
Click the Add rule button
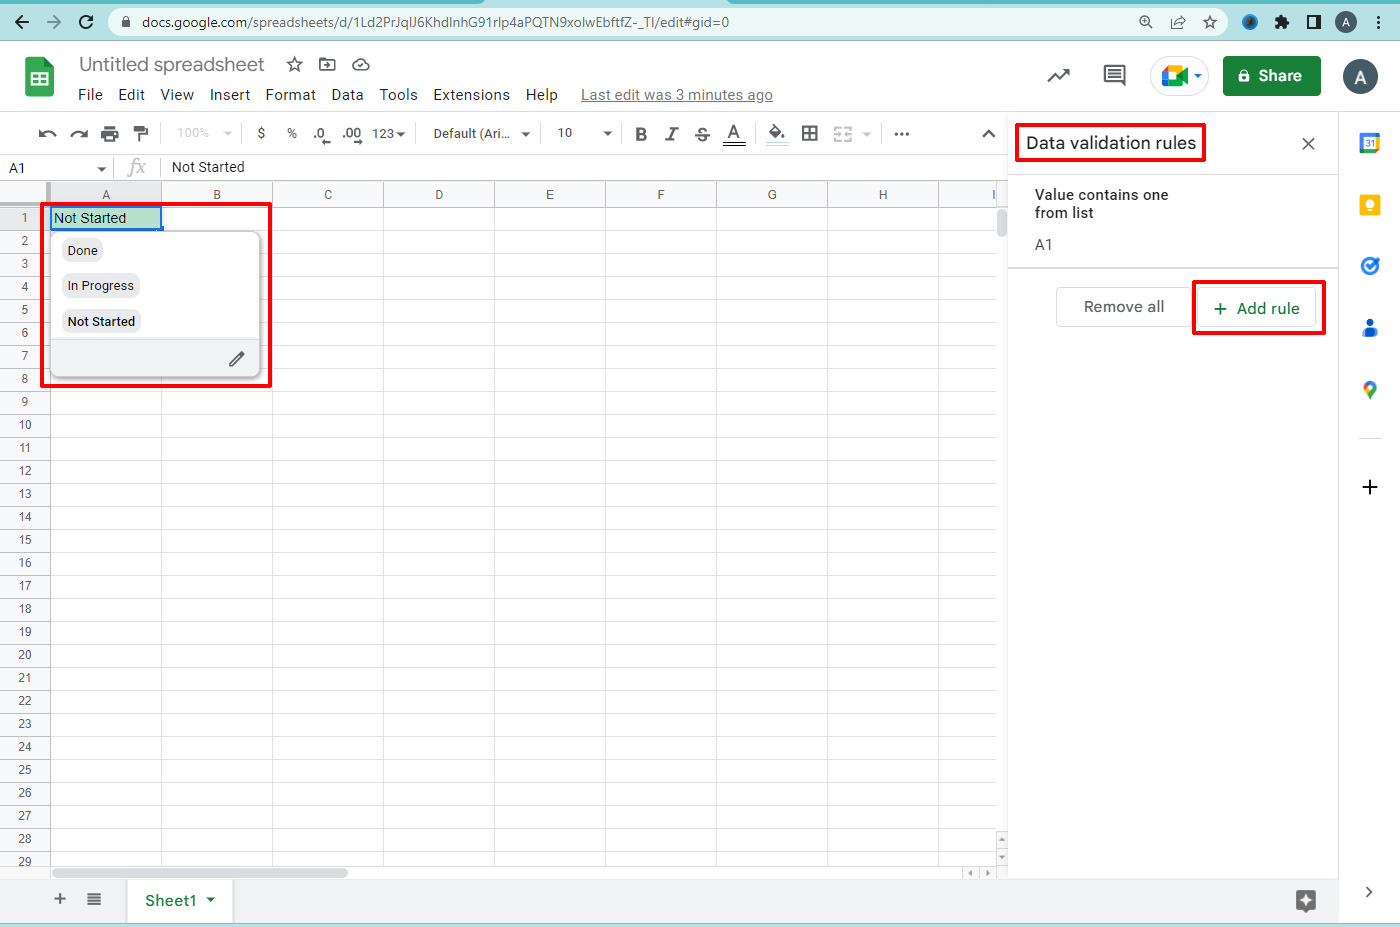click(x=1256, y=308)
